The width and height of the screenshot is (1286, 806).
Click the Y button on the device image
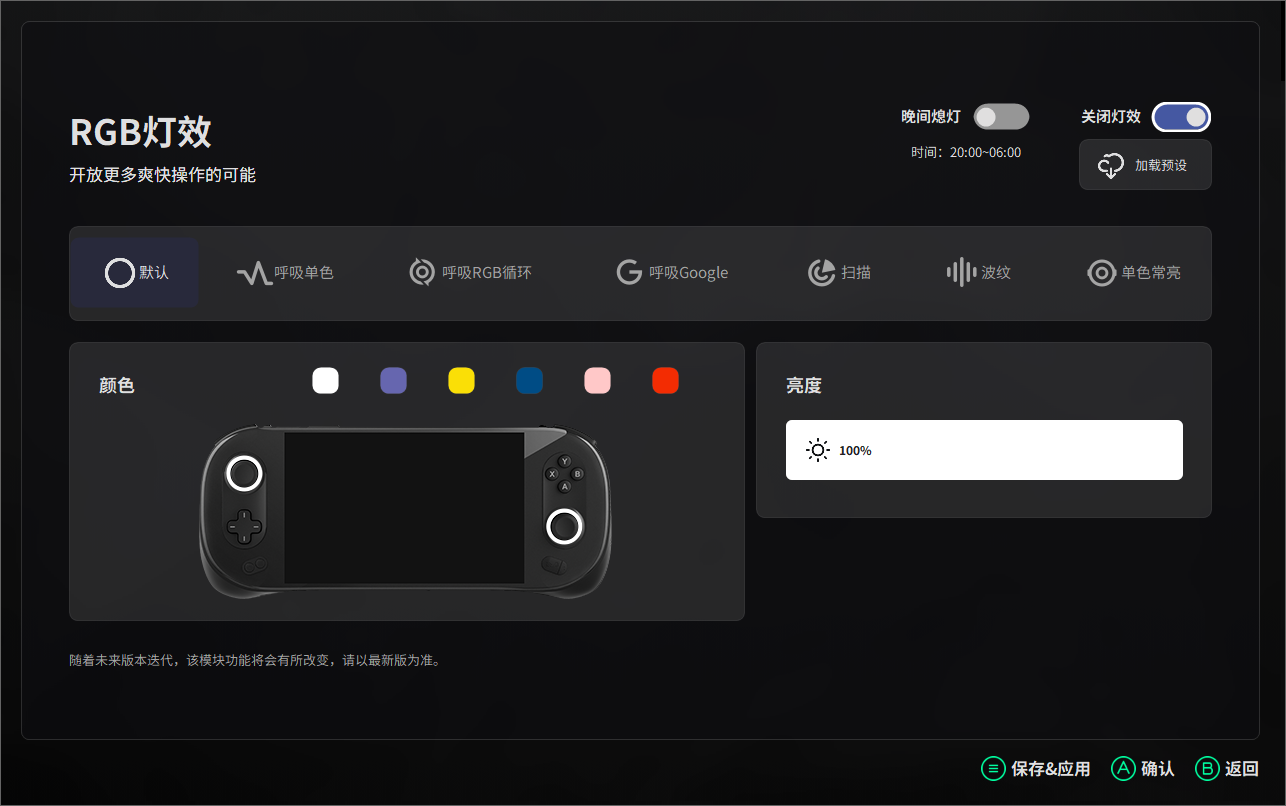point(565,461)
